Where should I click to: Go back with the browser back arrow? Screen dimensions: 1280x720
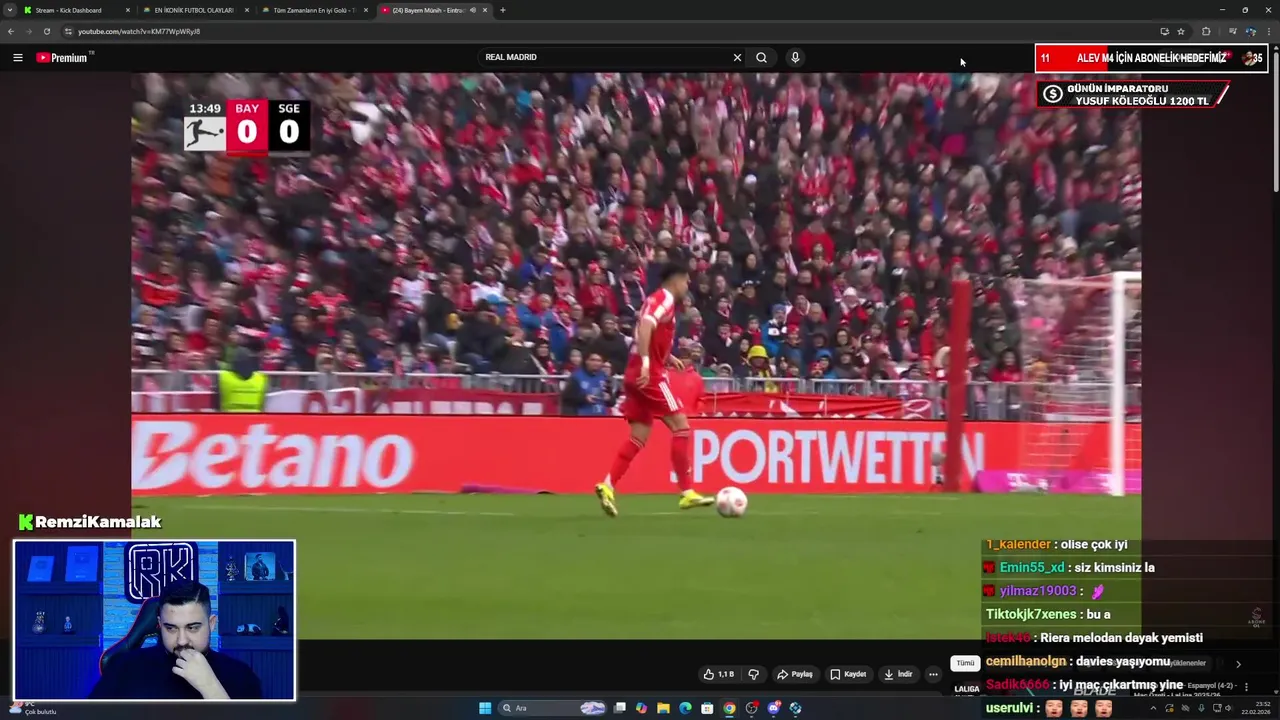tap(11, 31)
